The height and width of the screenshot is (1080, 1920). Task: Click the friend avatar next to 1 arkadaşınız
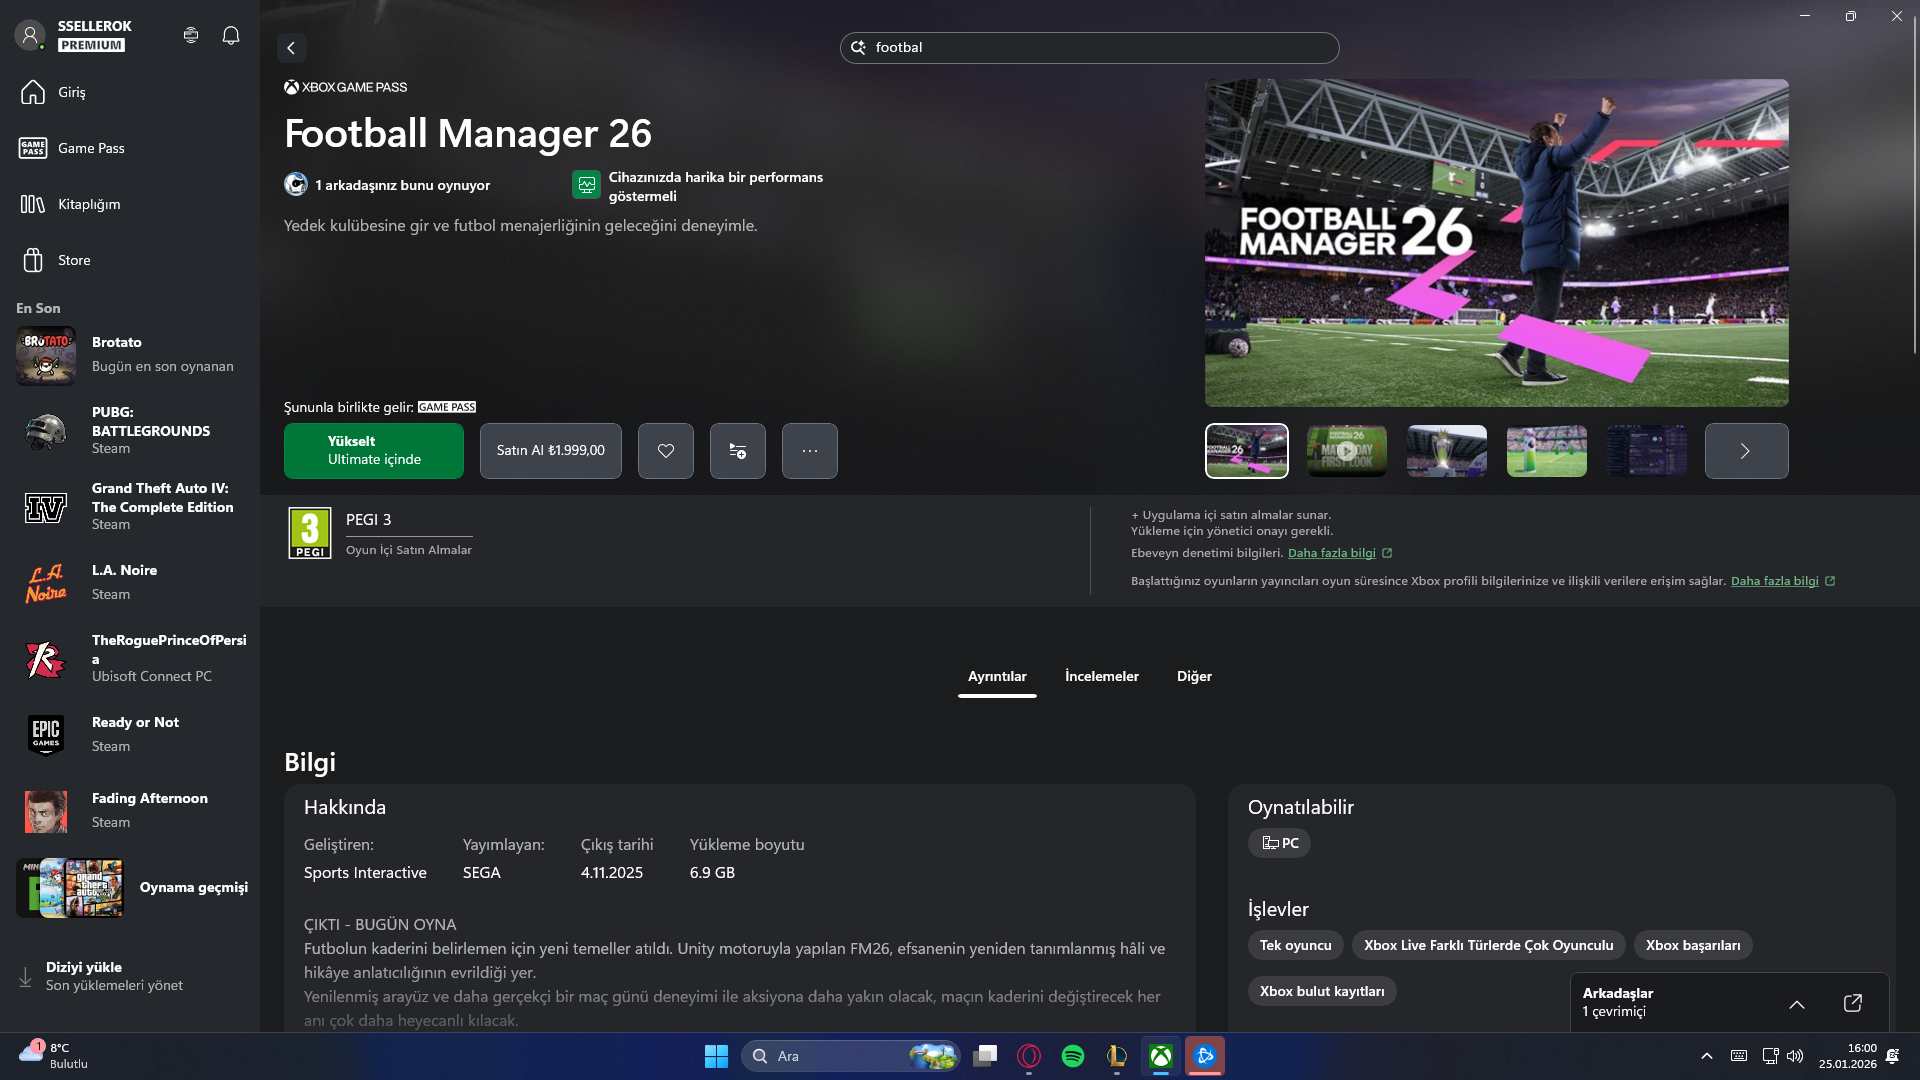point(296,185)
